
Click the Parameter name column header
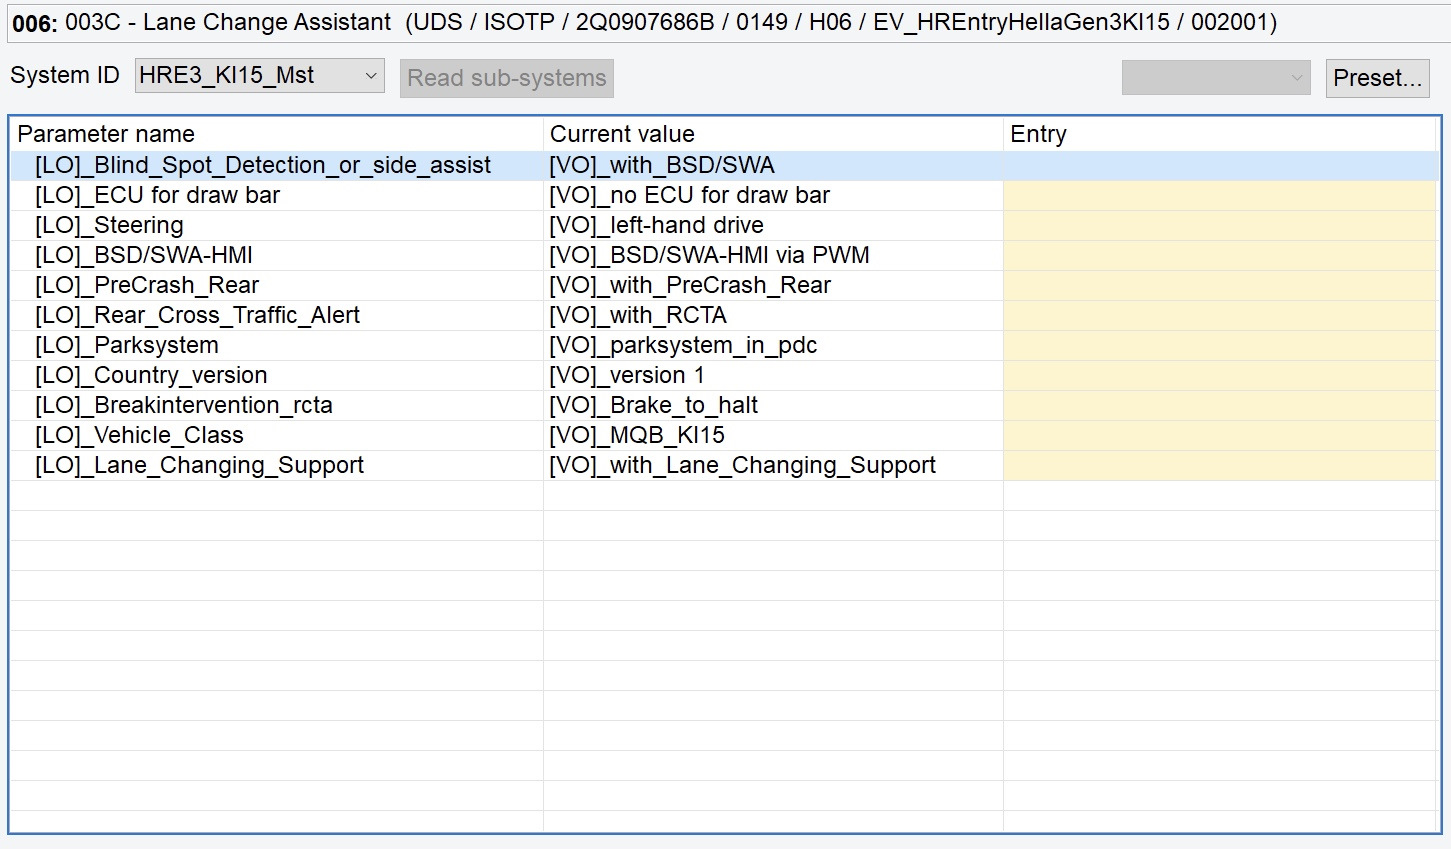click(x=106, y=134)
